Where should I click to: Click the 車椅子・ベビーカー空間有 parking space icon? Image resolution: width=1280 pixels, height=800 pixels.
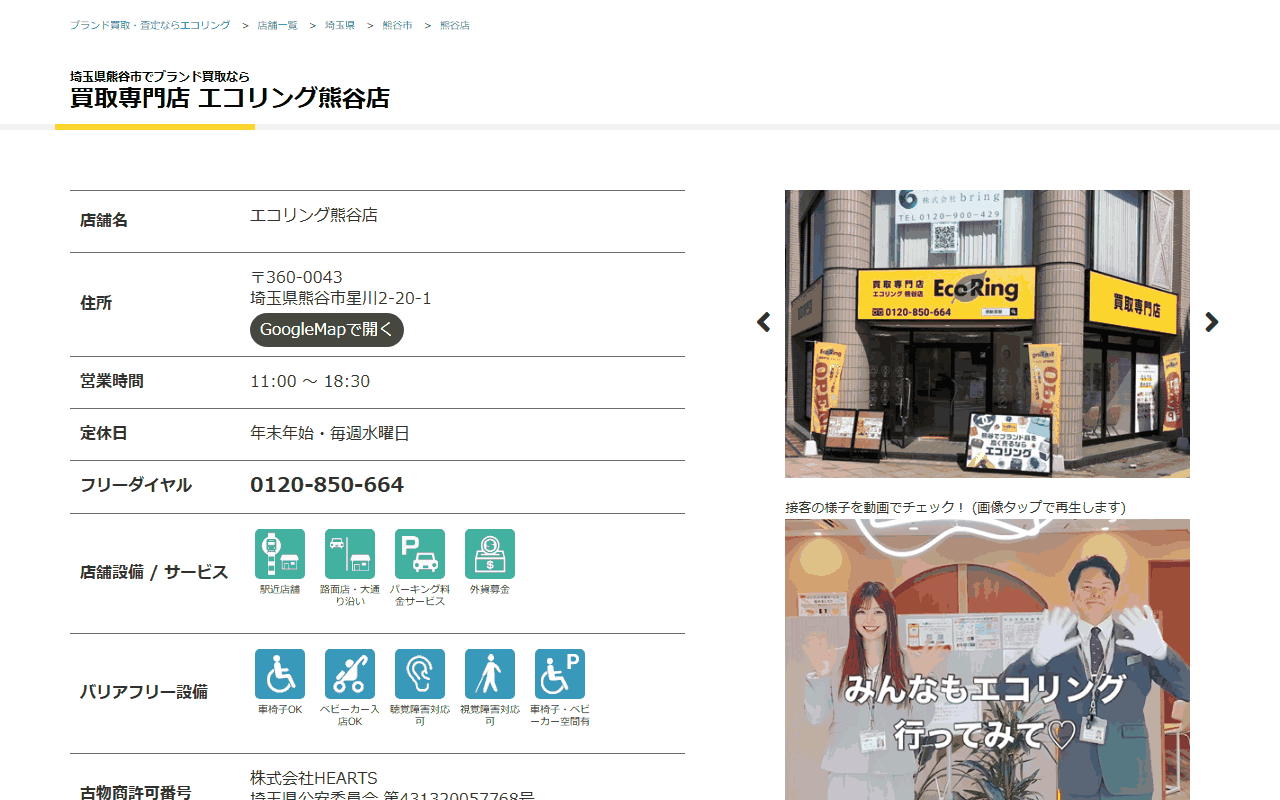(x=560, y=674)
